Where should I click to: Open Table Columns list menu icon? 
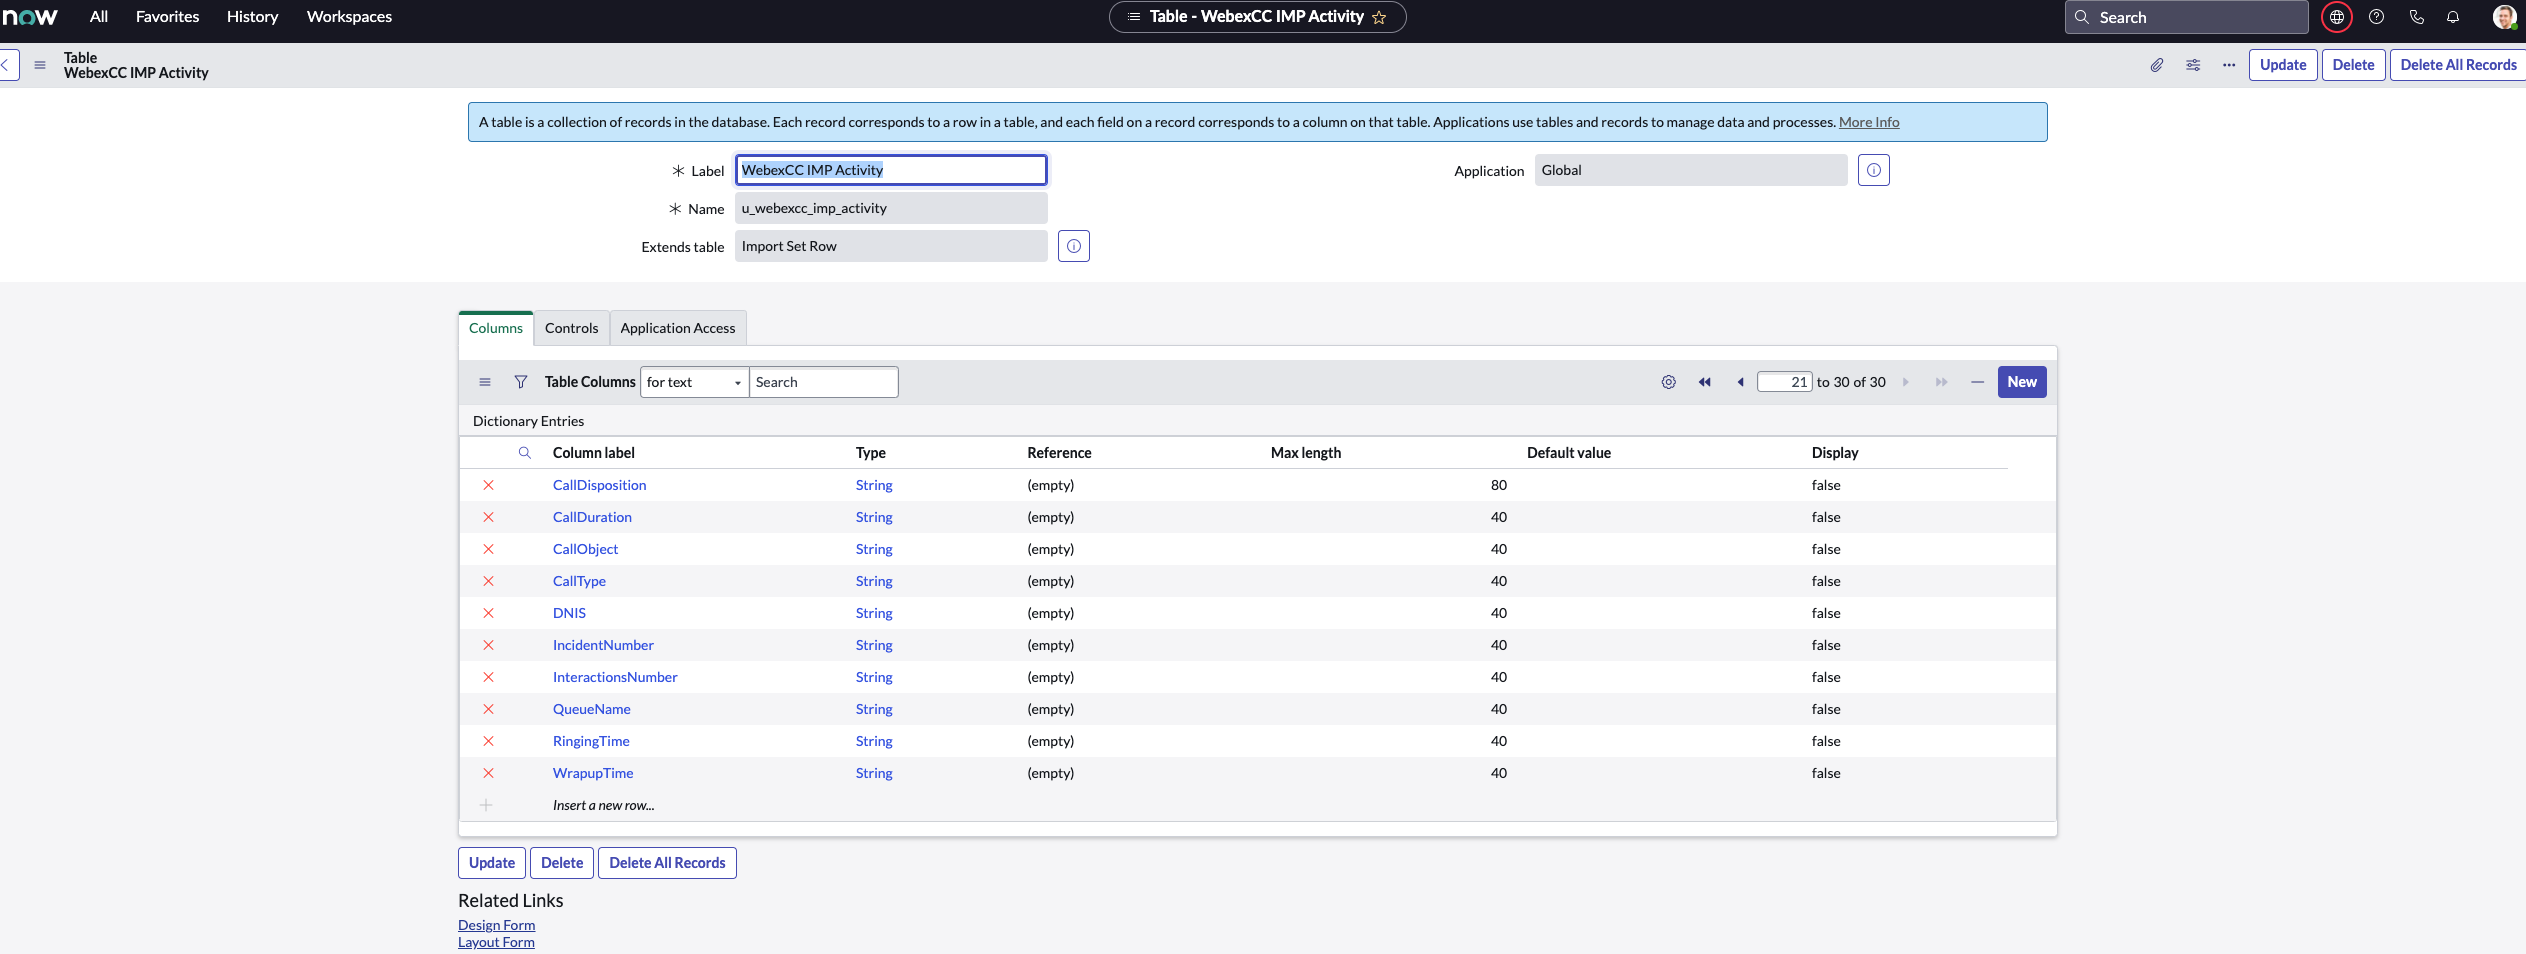click(485, 382)
